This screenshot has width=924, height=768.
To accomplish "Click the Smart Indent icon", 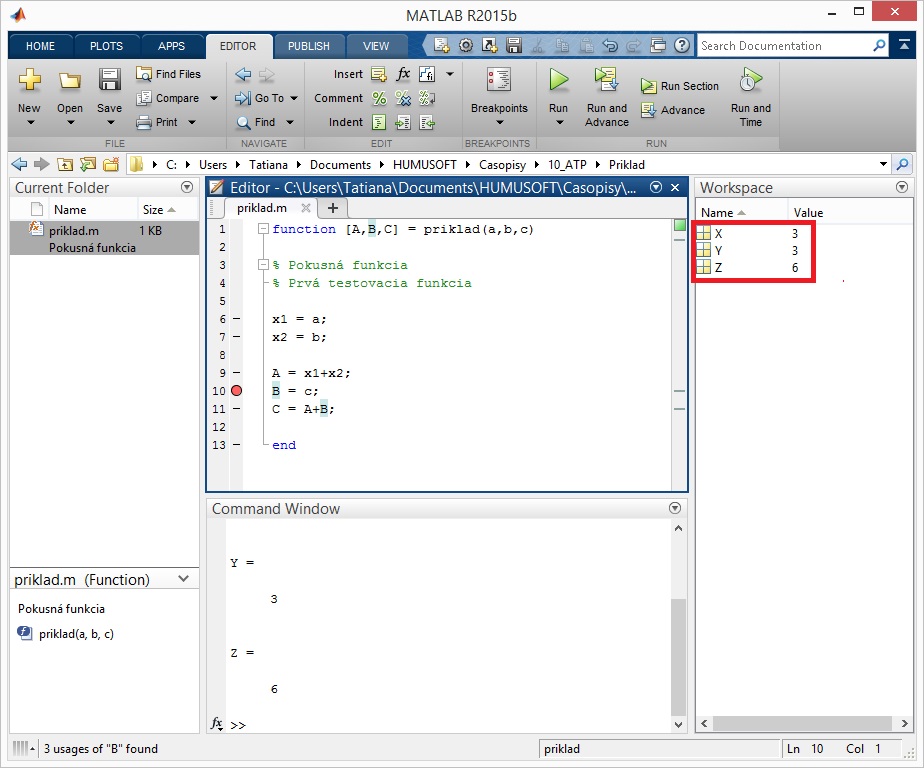I will pyautogui.click(x=379, y=122).
